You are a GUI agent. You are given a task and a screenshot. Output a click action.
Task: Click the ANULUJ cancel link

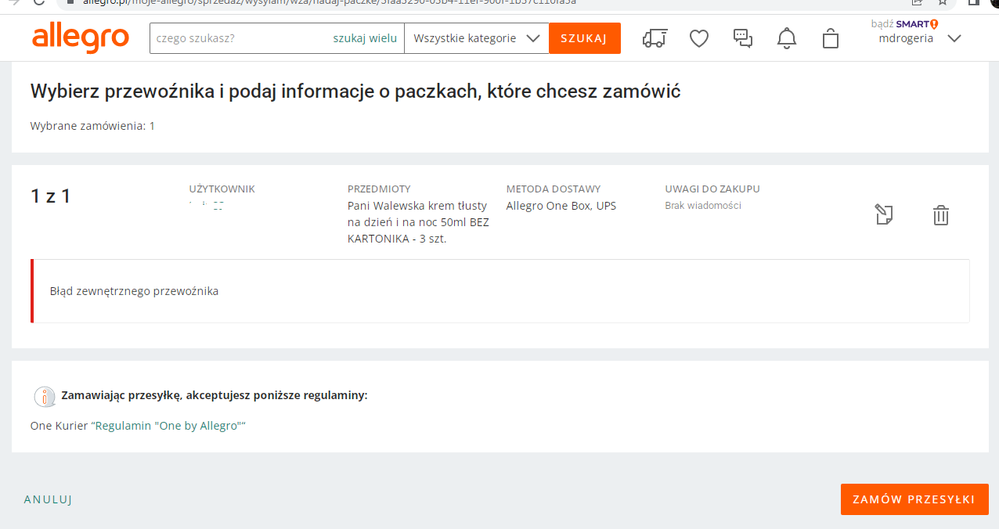tap(48, 499)
